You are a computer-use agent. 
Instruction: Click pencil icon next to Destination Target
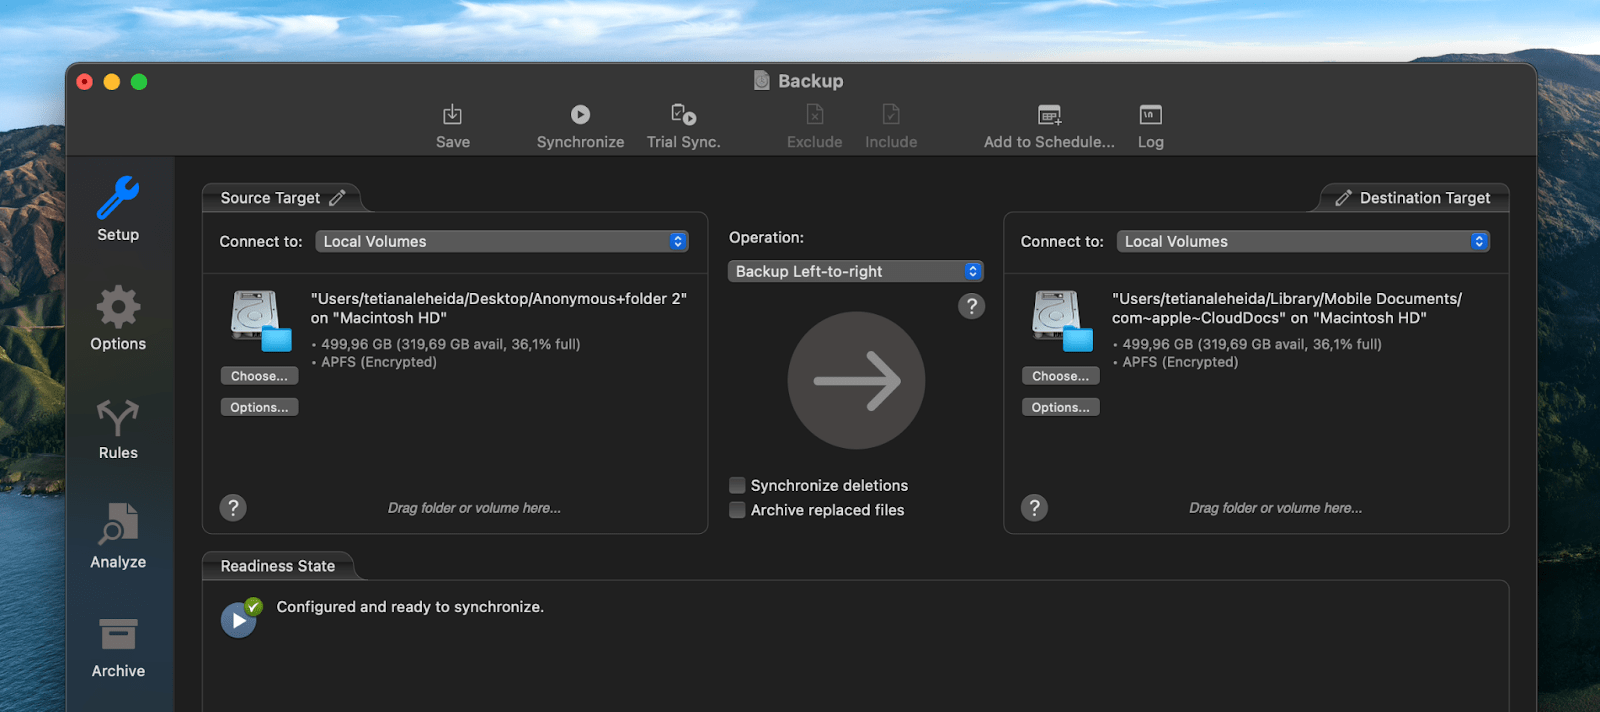point(1343,198)
